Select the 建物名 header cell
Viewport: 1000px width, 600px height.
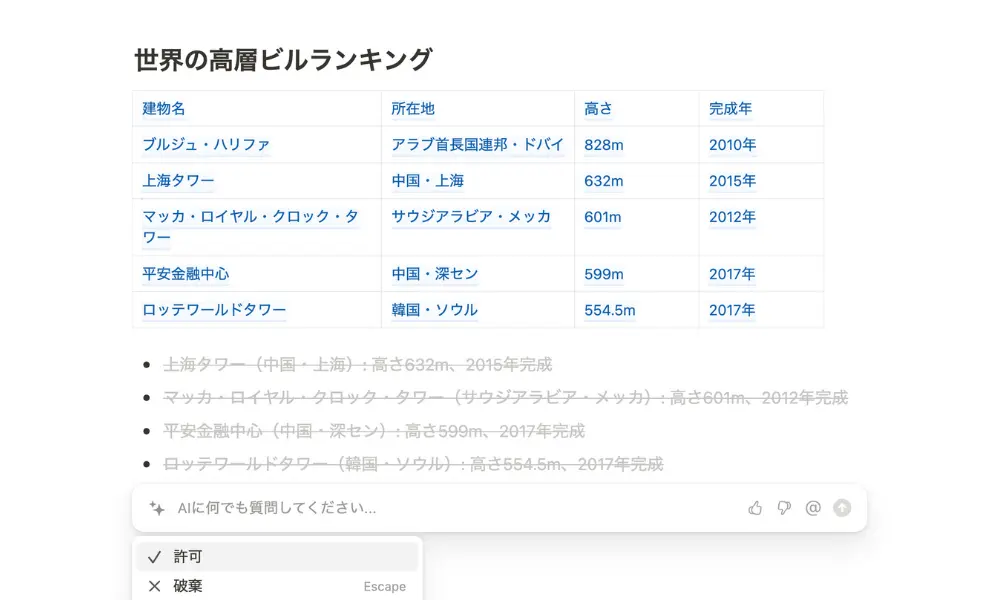[x=257, y=108]
